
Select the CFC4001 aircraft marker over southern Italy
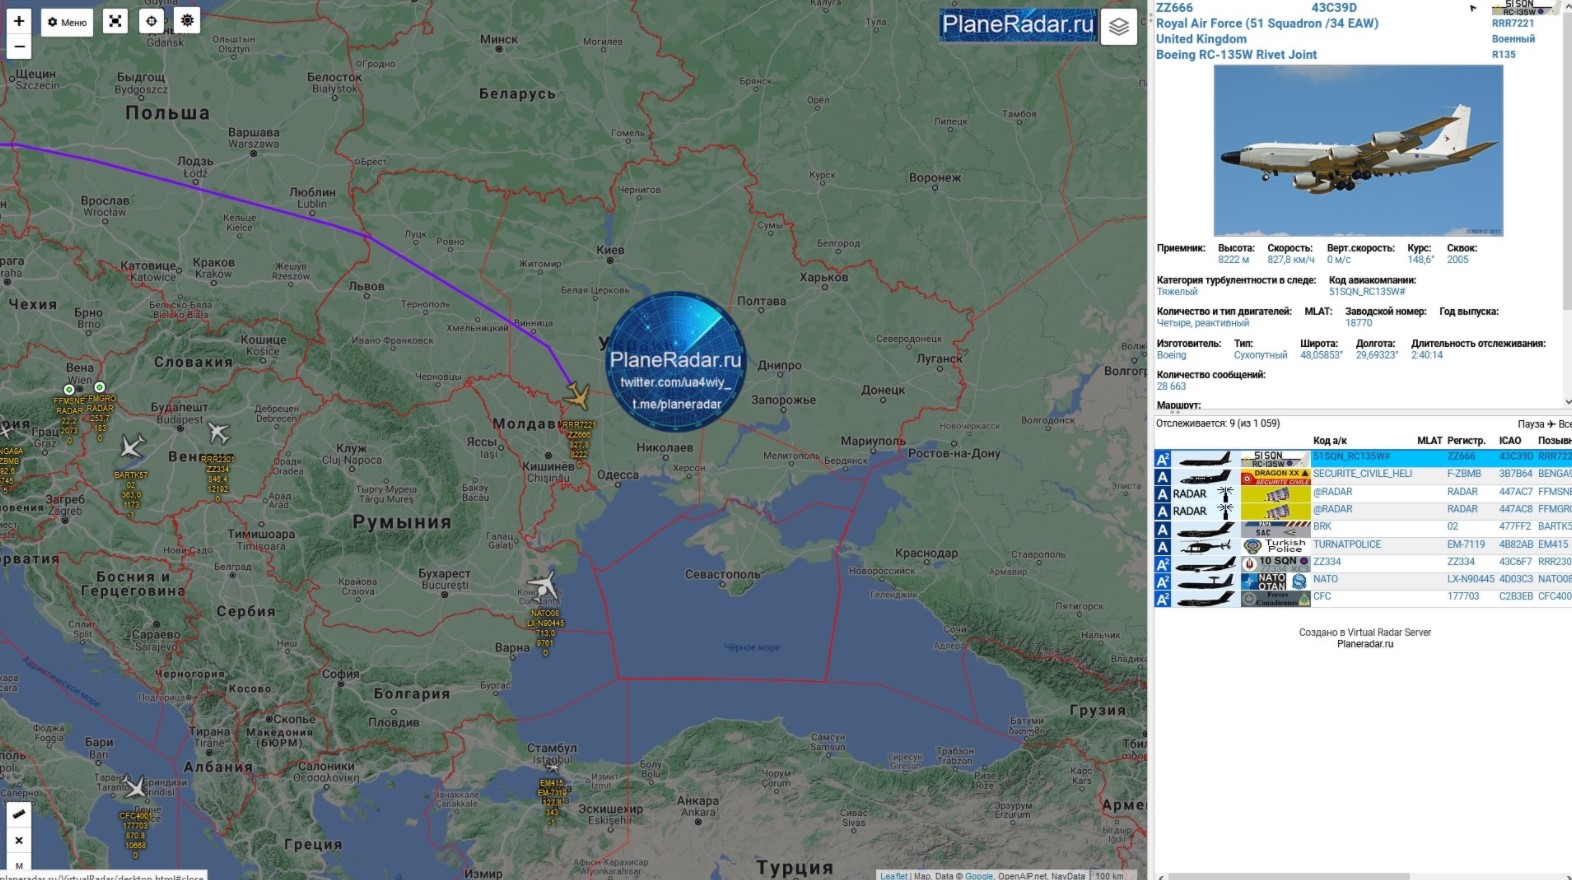pyautogui.click(x=135, y=789)
